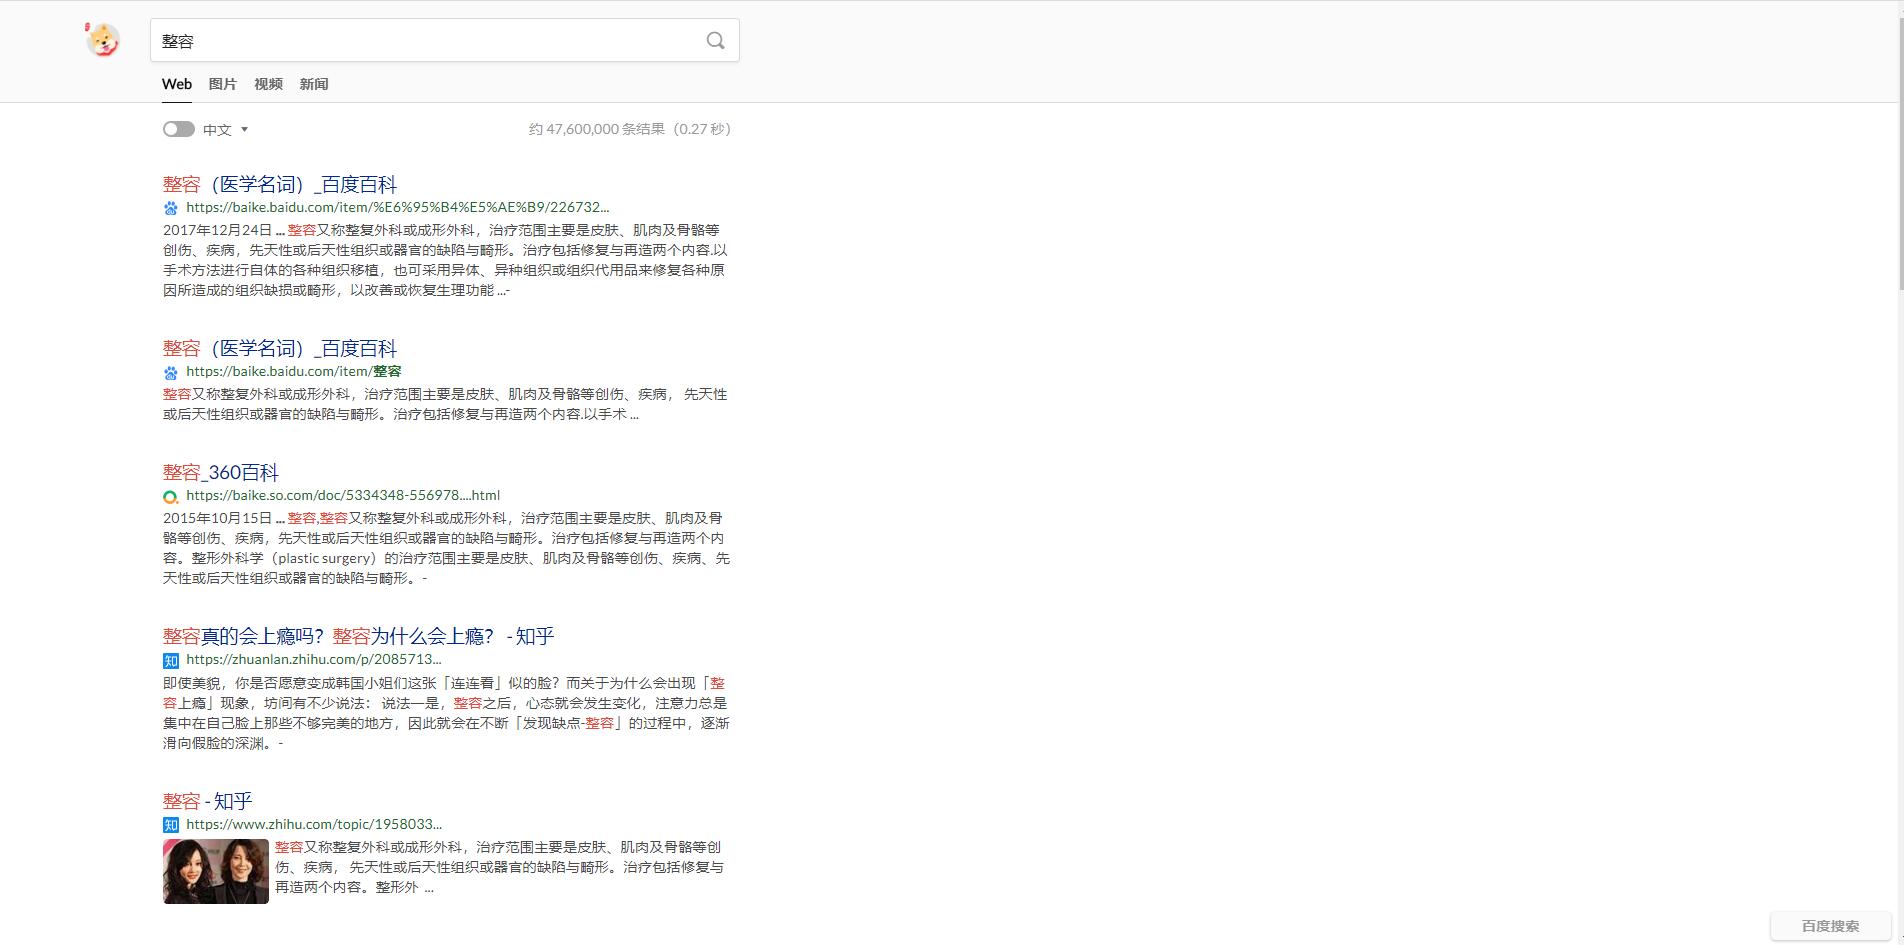The height and width of the screenshot is (945, 1904).
Task: Click the search input field containing 整容
Action: (x=425, y=41)
